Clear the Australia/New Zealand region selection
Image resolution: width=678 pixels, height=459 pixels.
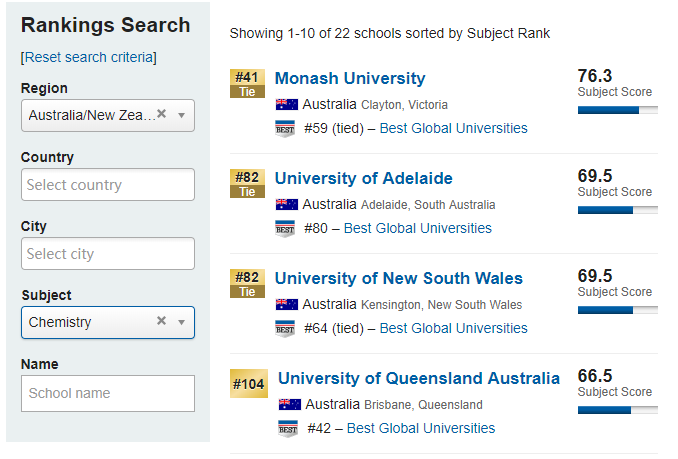coord(161,114)
